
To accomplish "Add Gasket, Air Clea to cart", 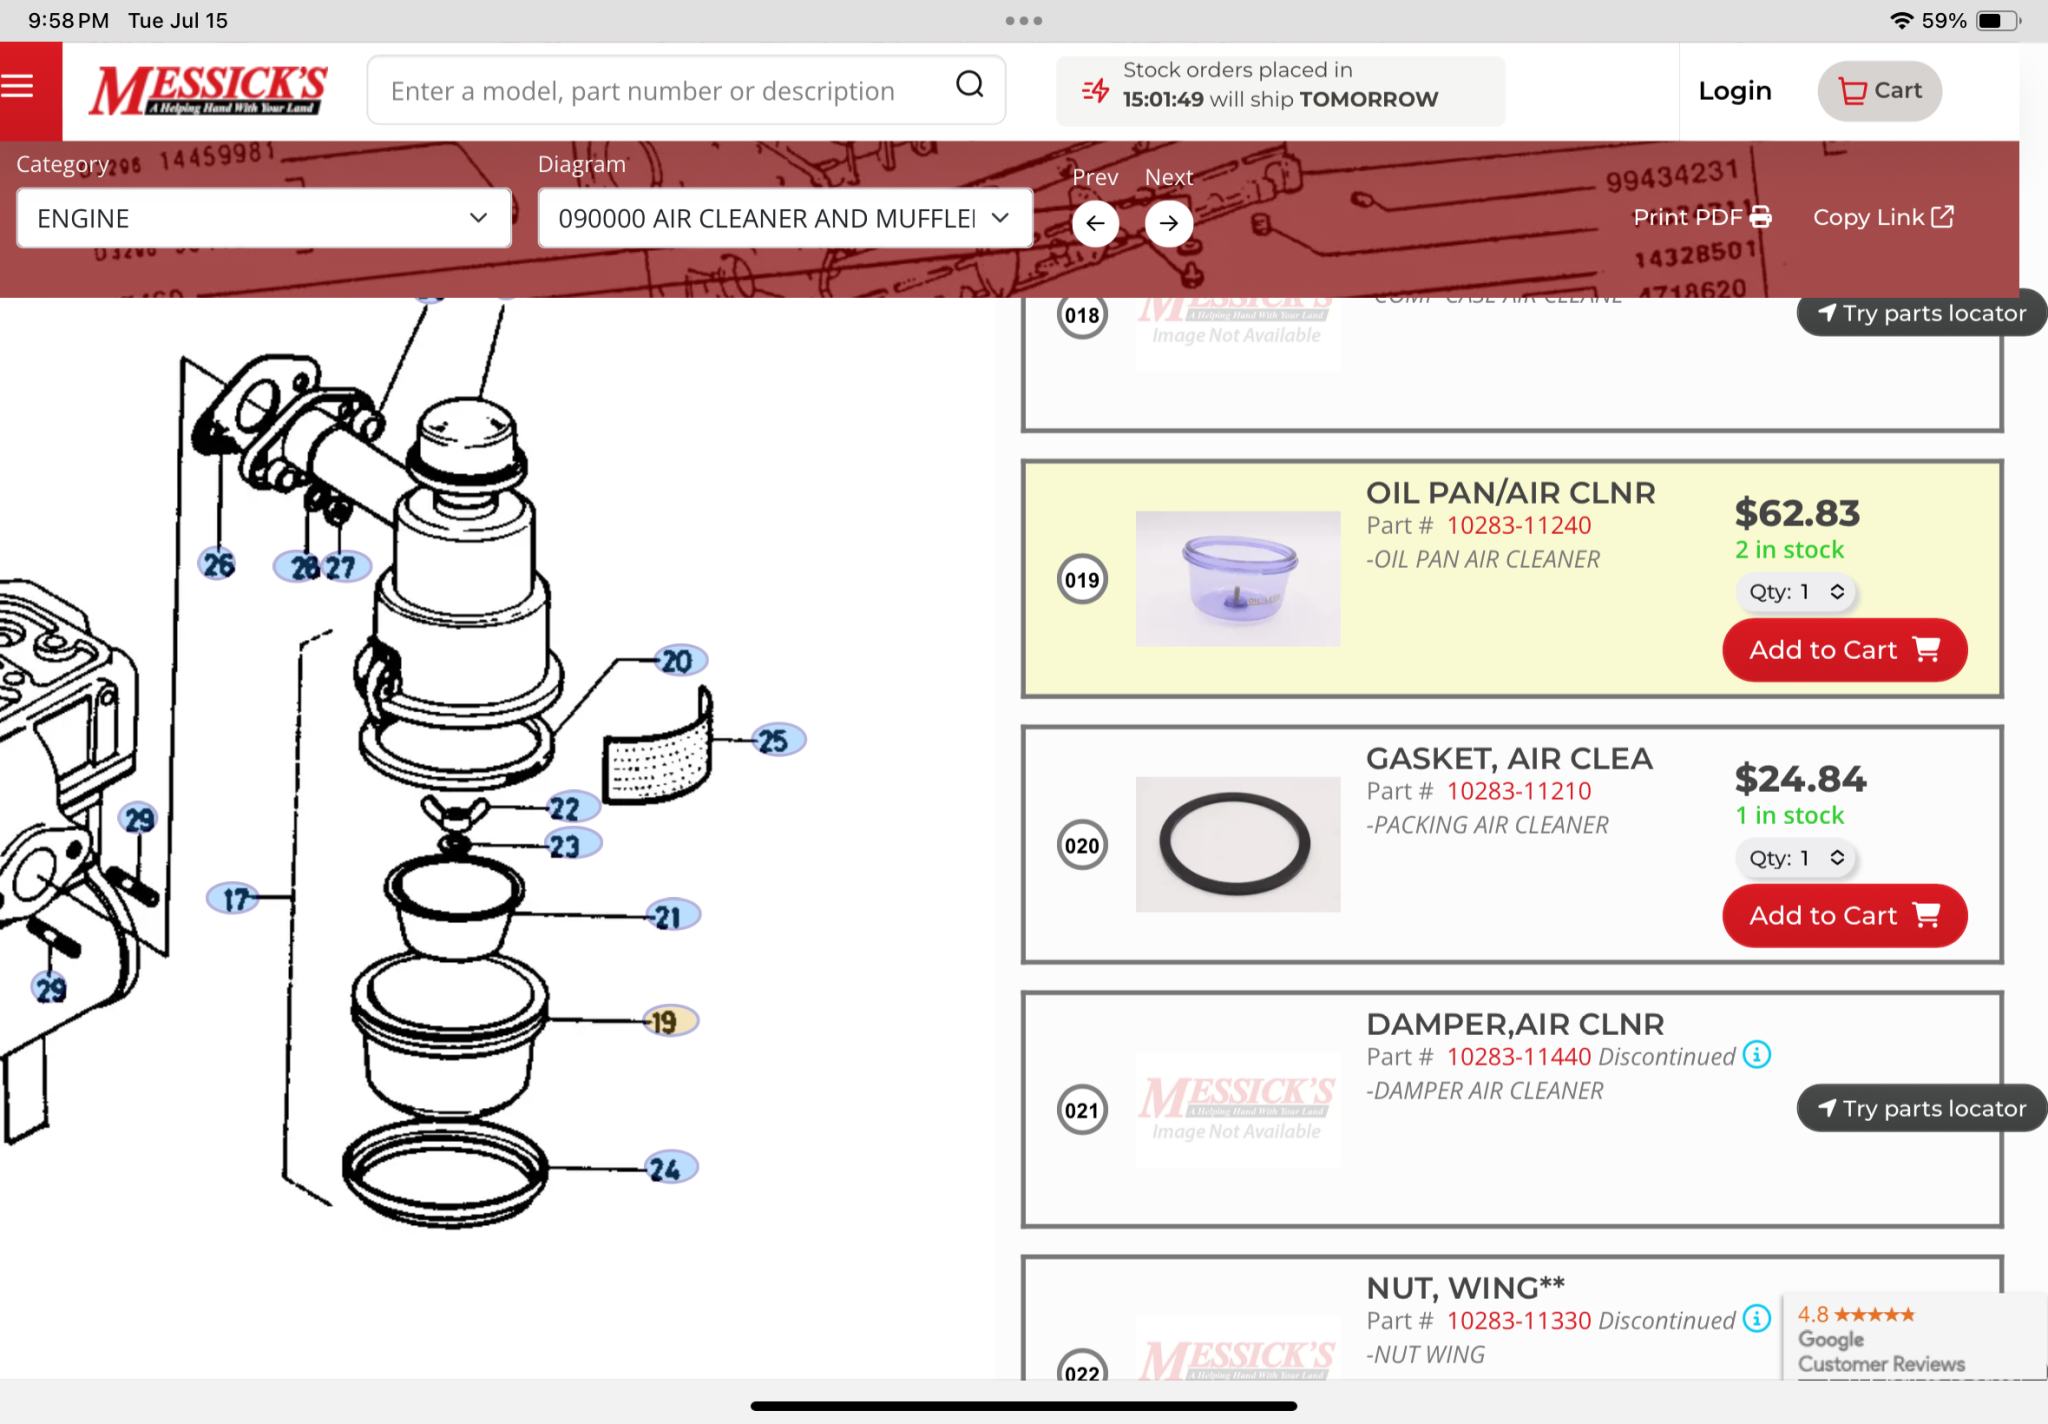I will pyautogui.click(x=1844, y=916).
